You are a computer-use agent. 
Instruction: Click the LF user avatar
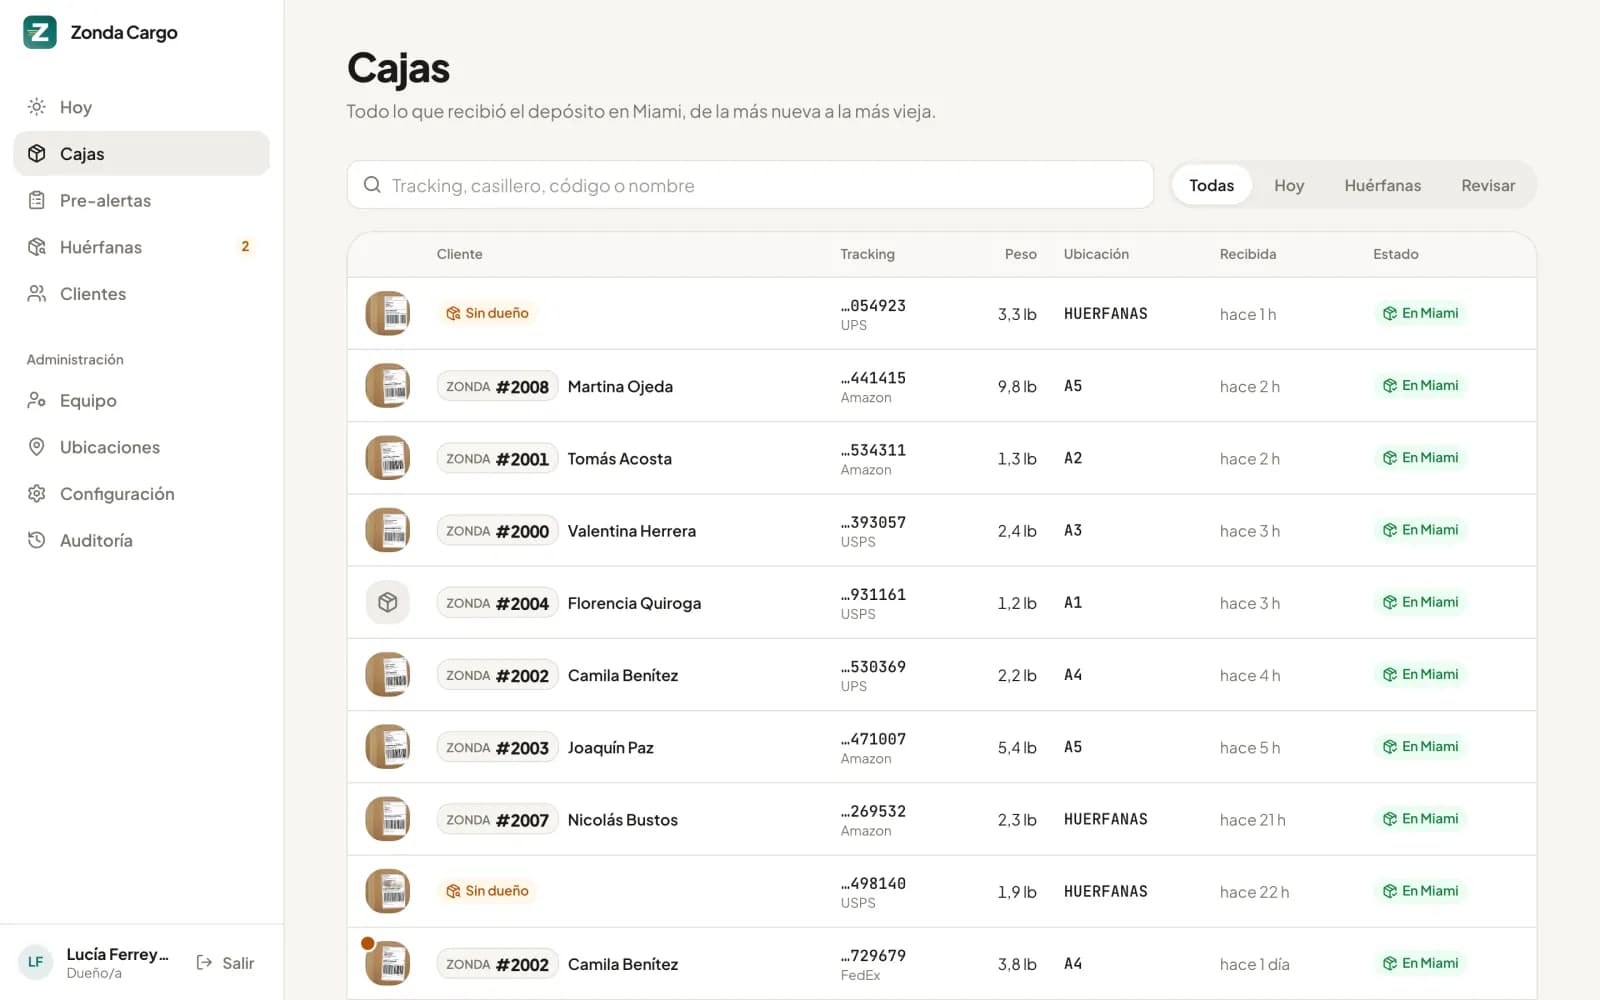click(35, 962)
